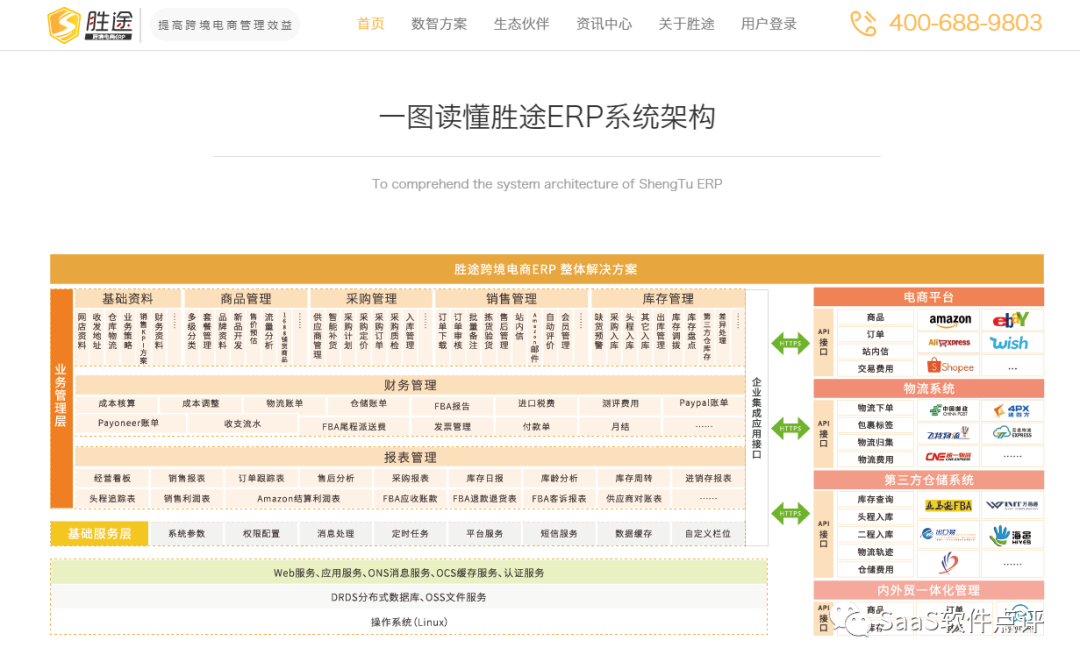Open the 数智方案 menu item
The height and width of the screenshot is (669, 1080).
coord(440,23)
